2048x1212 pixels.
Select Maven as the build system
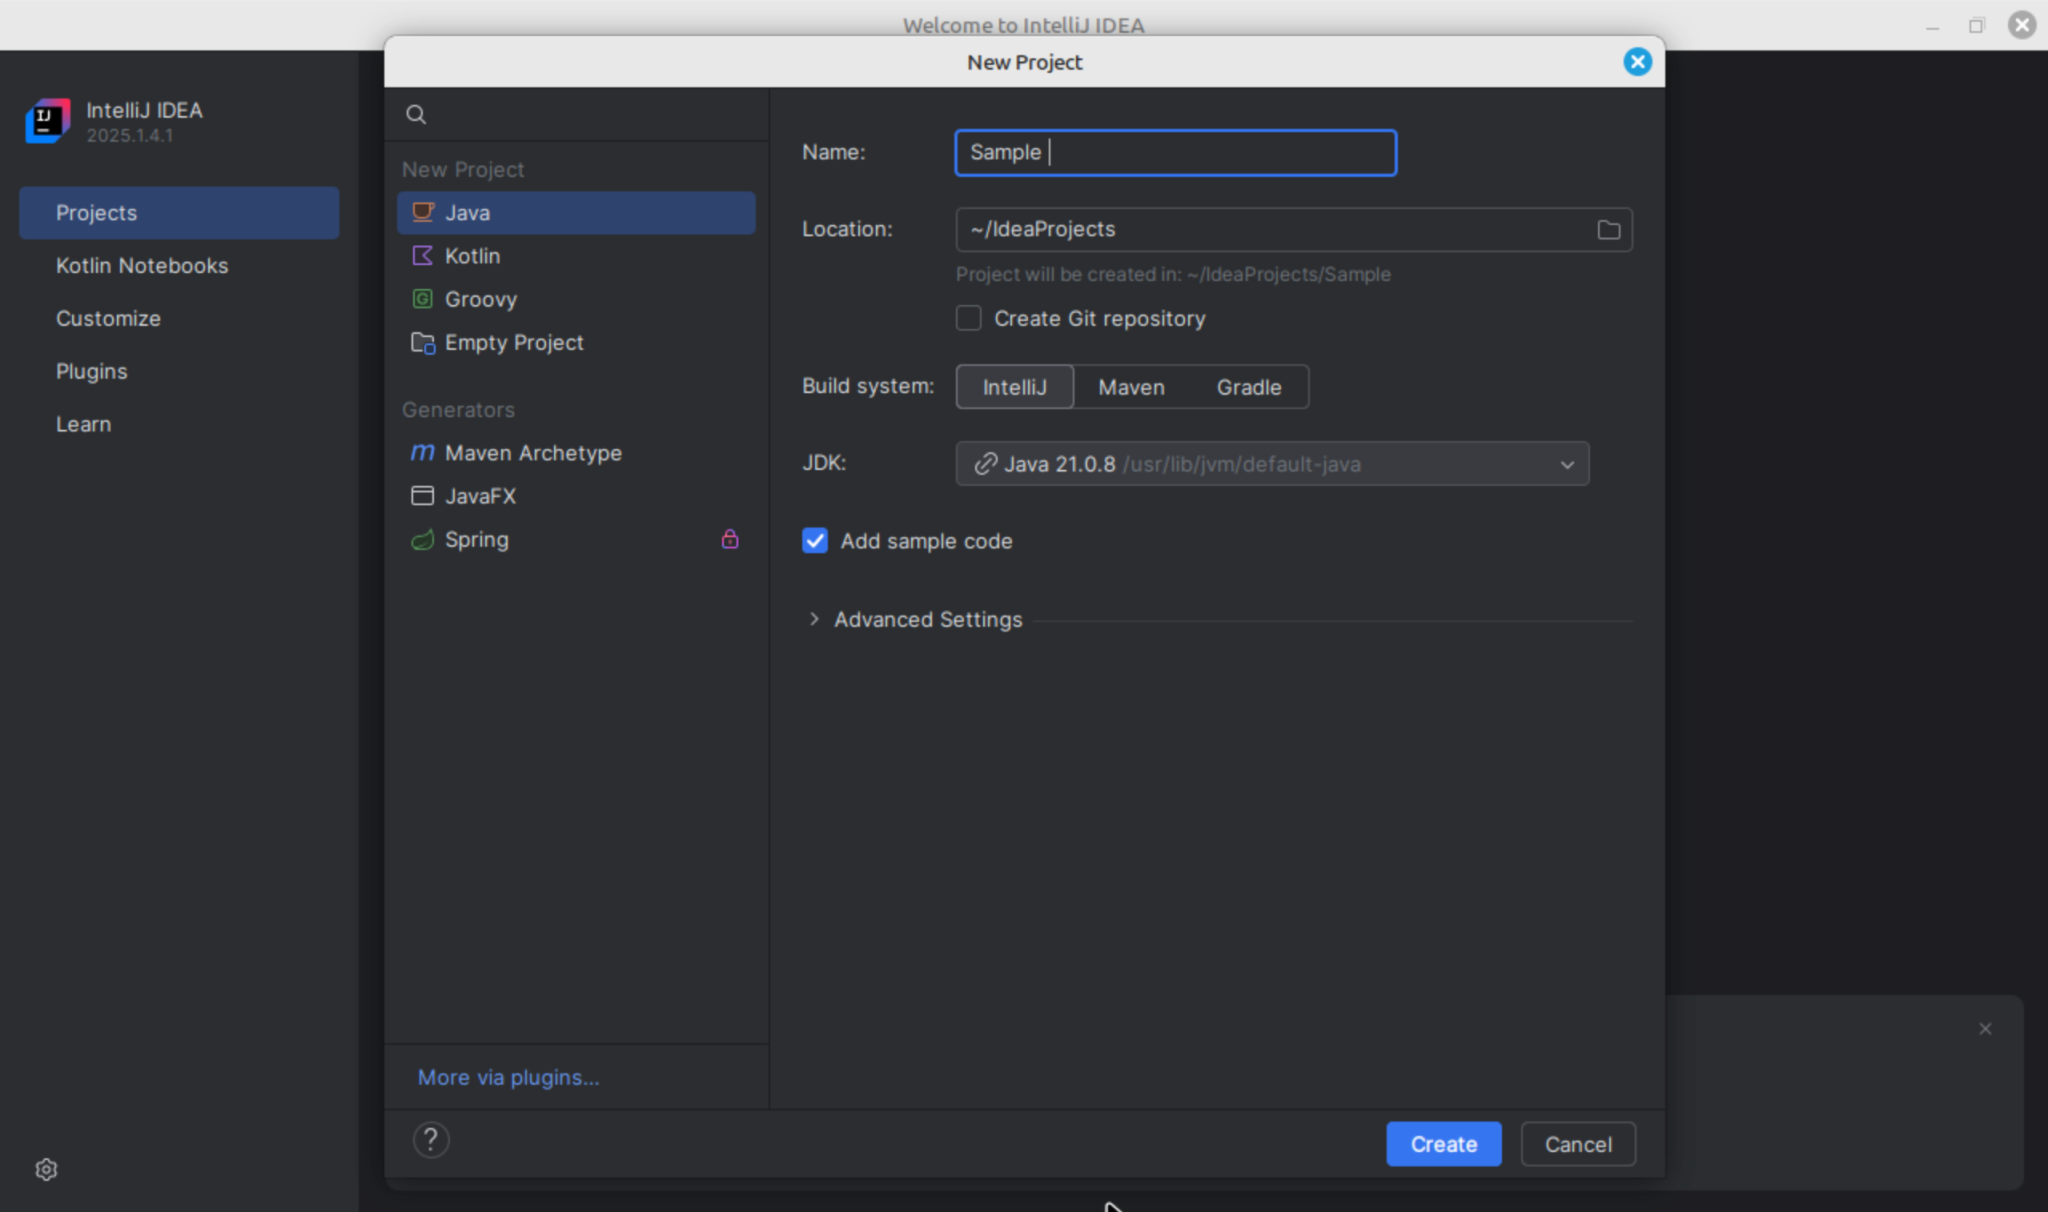pos(1130,387)
